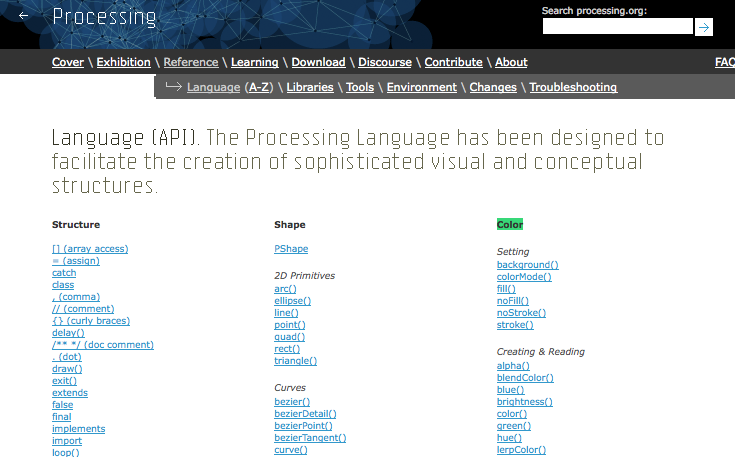Open the // (comment) reference
Viewport: 735px width, 457px height.
tap(83, 309)
